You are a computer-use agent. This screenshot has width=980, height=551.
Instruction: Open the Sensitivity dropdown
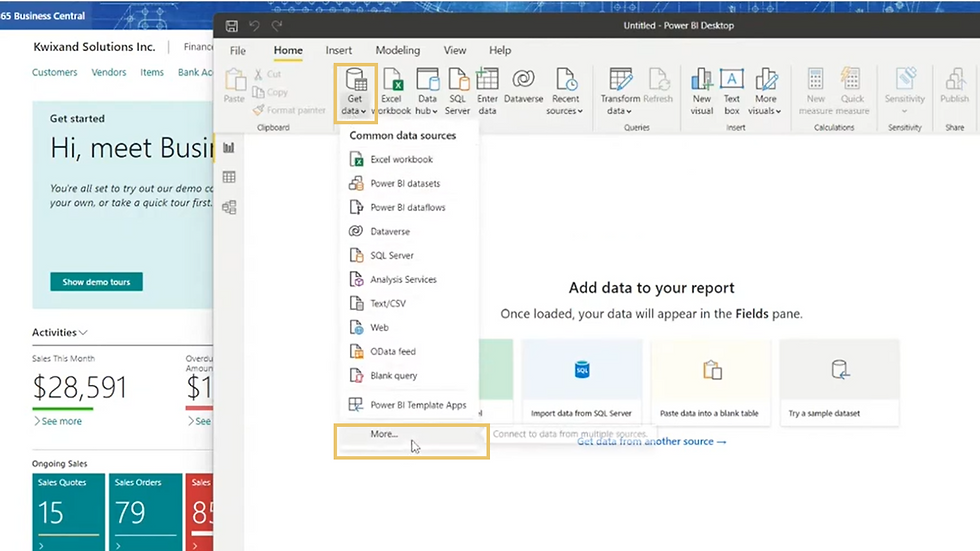click(x=904, y=92)
